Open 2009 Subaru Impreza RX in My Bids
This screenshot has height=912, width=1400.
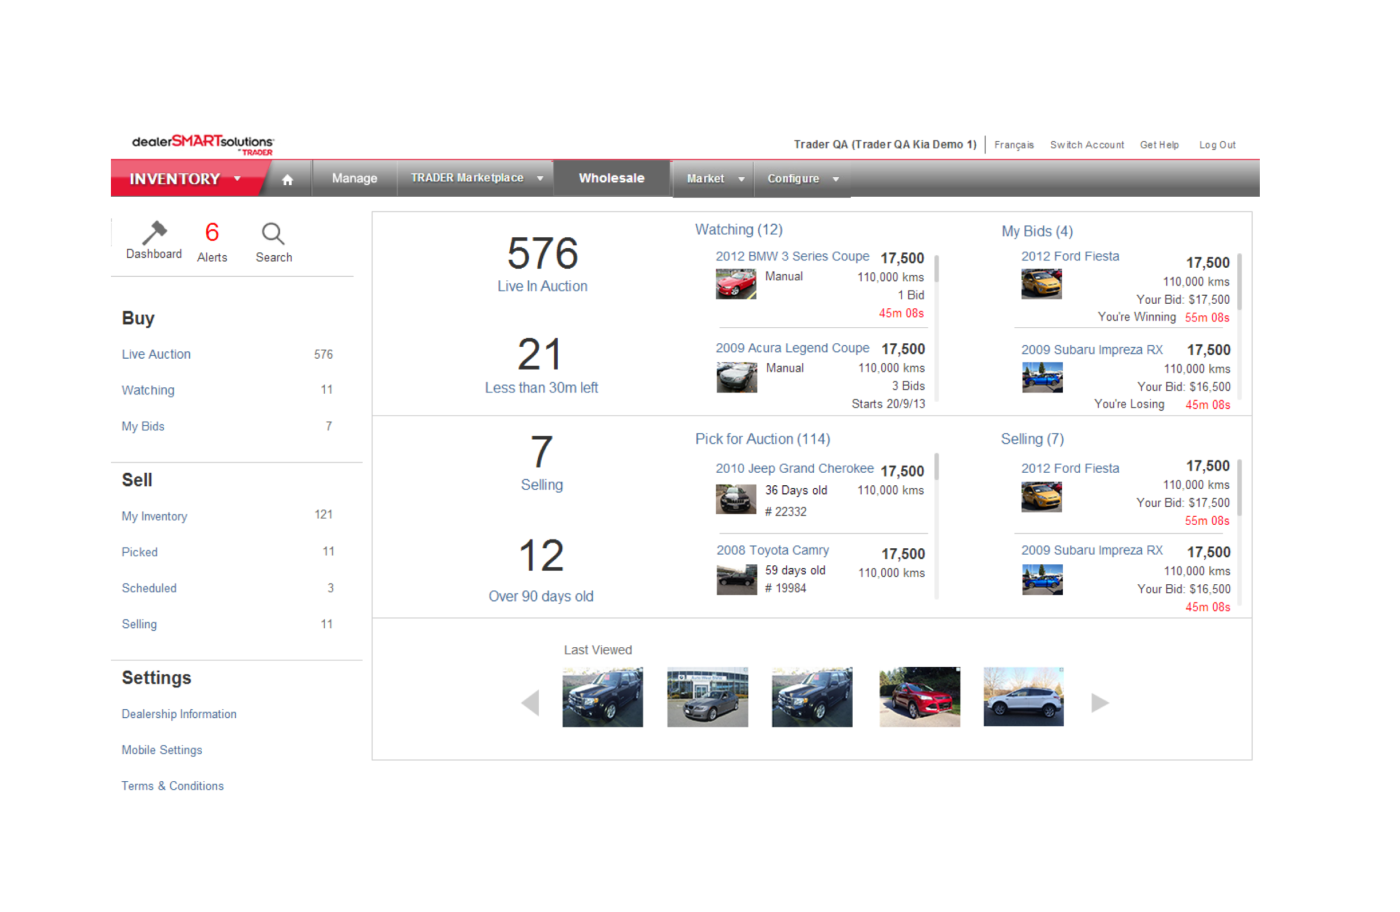[x=1092, y=350]
